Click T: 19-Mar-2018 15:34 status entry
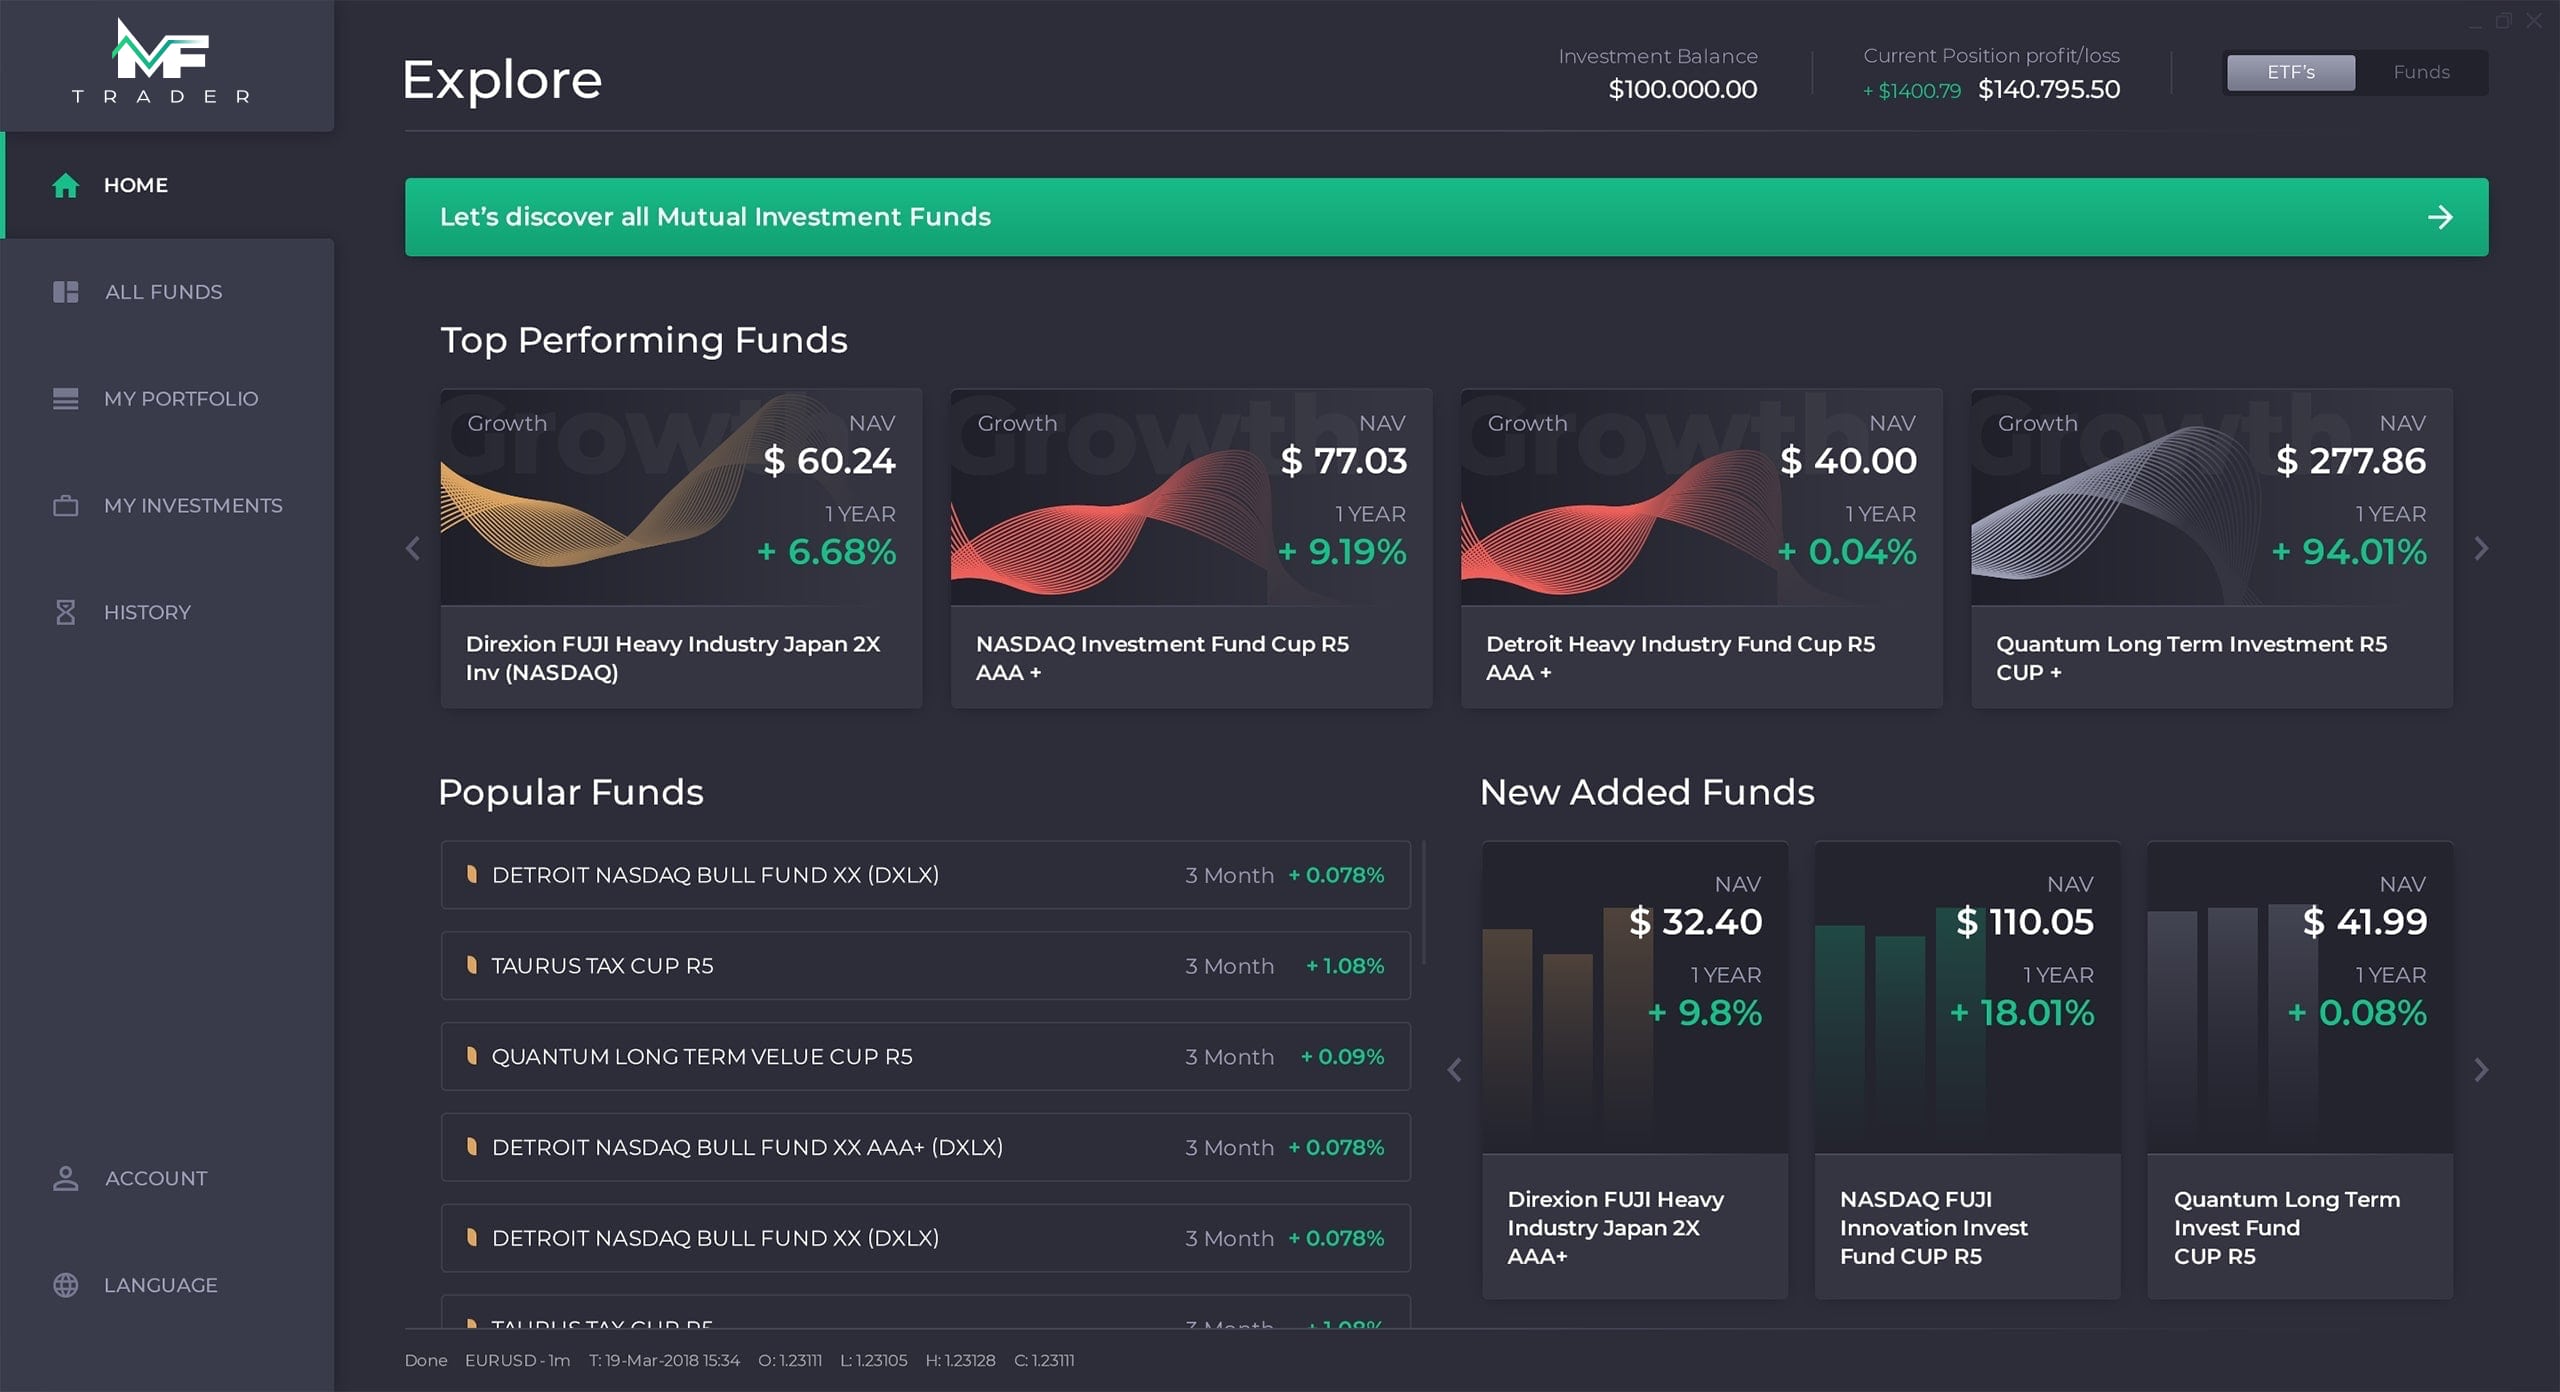Screen dimensions: 2560x1392 (x=664, y=1360)
